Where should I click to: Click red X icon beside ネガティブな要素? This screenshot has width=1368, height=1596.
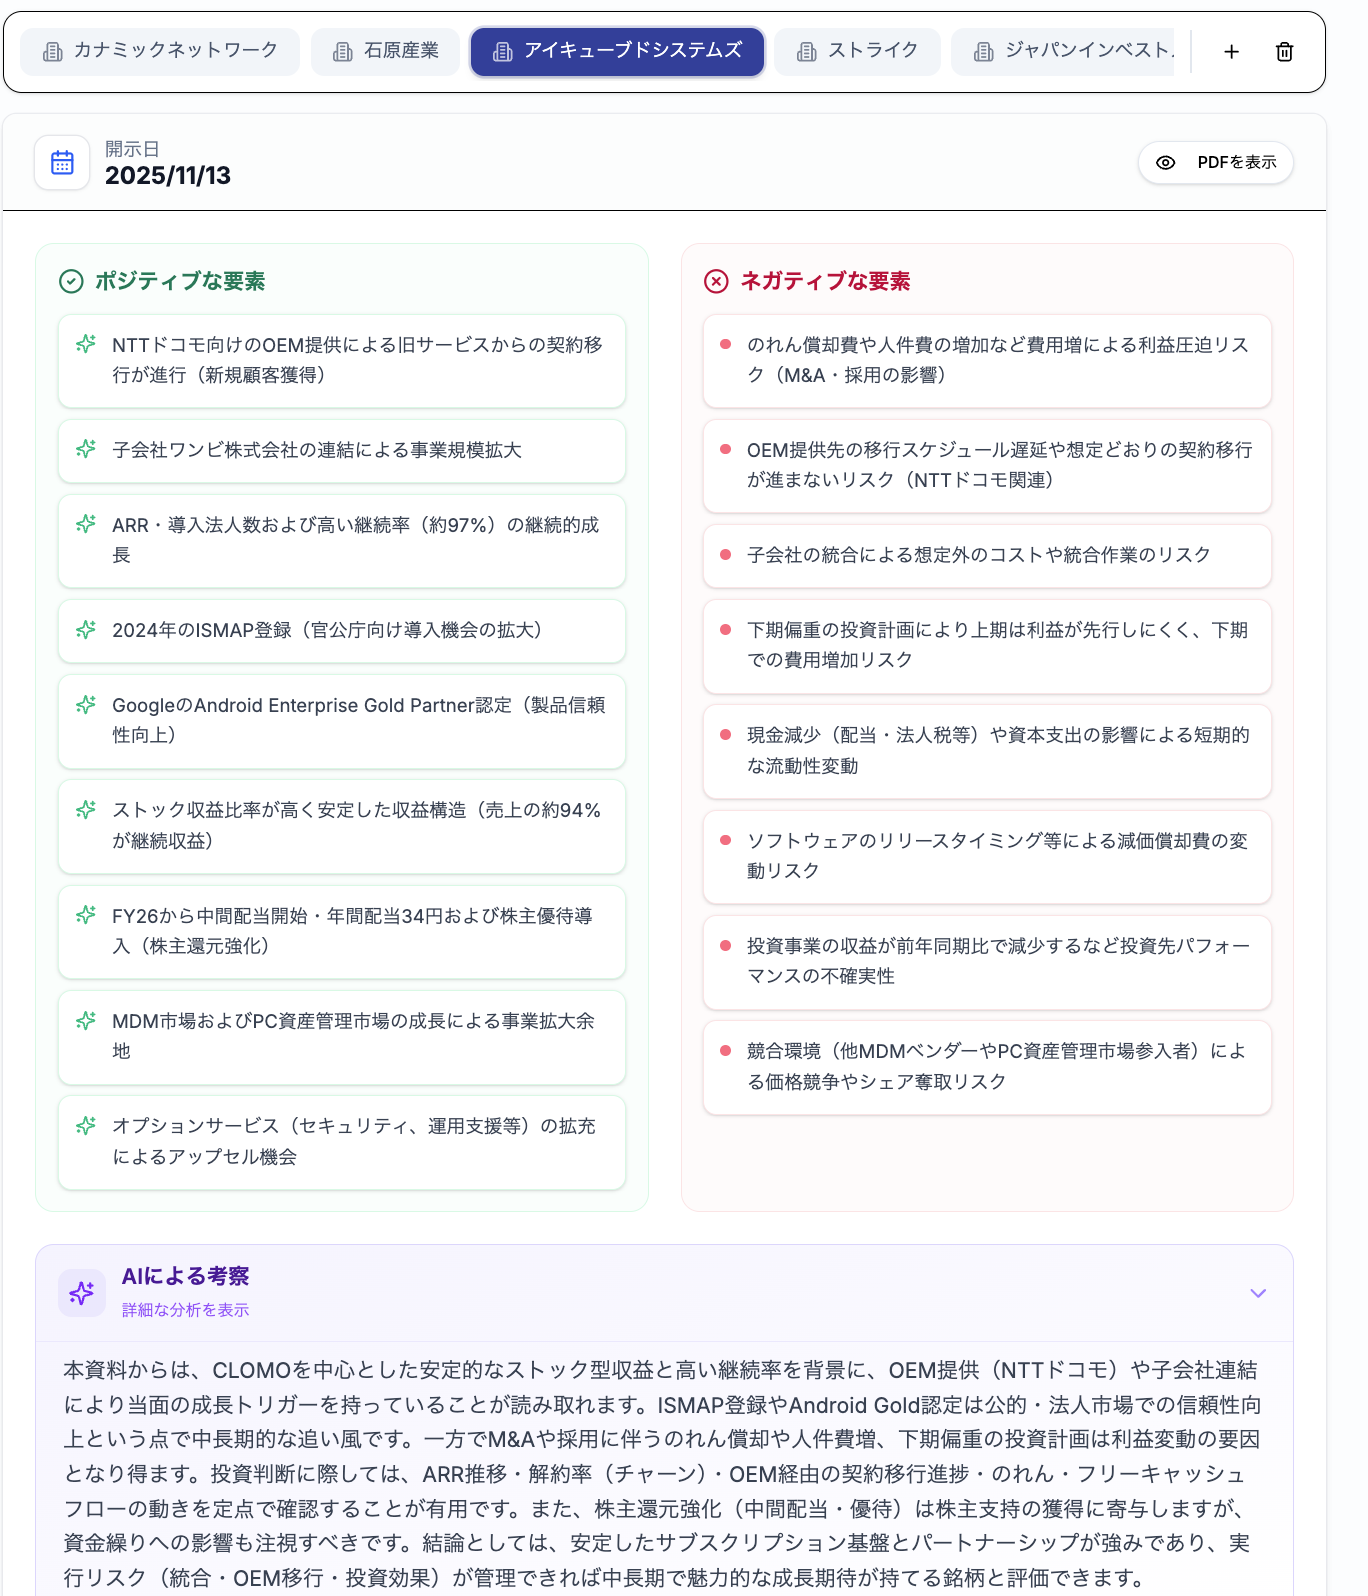(716, 281)
